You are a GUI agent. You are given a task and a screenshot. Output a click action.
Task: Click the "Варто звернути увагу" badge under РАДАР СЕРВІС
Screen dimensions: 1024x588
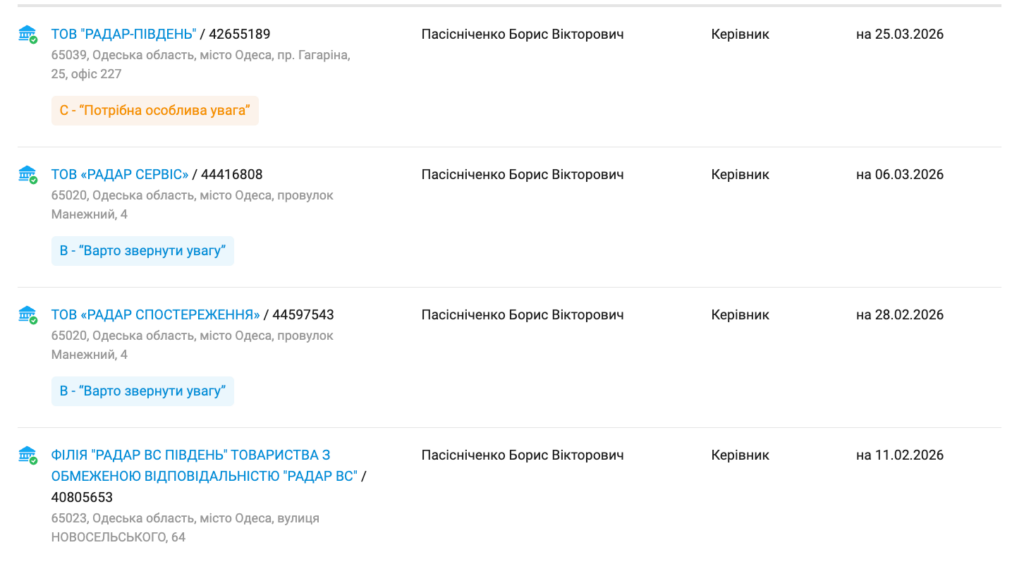pos(142,251)
